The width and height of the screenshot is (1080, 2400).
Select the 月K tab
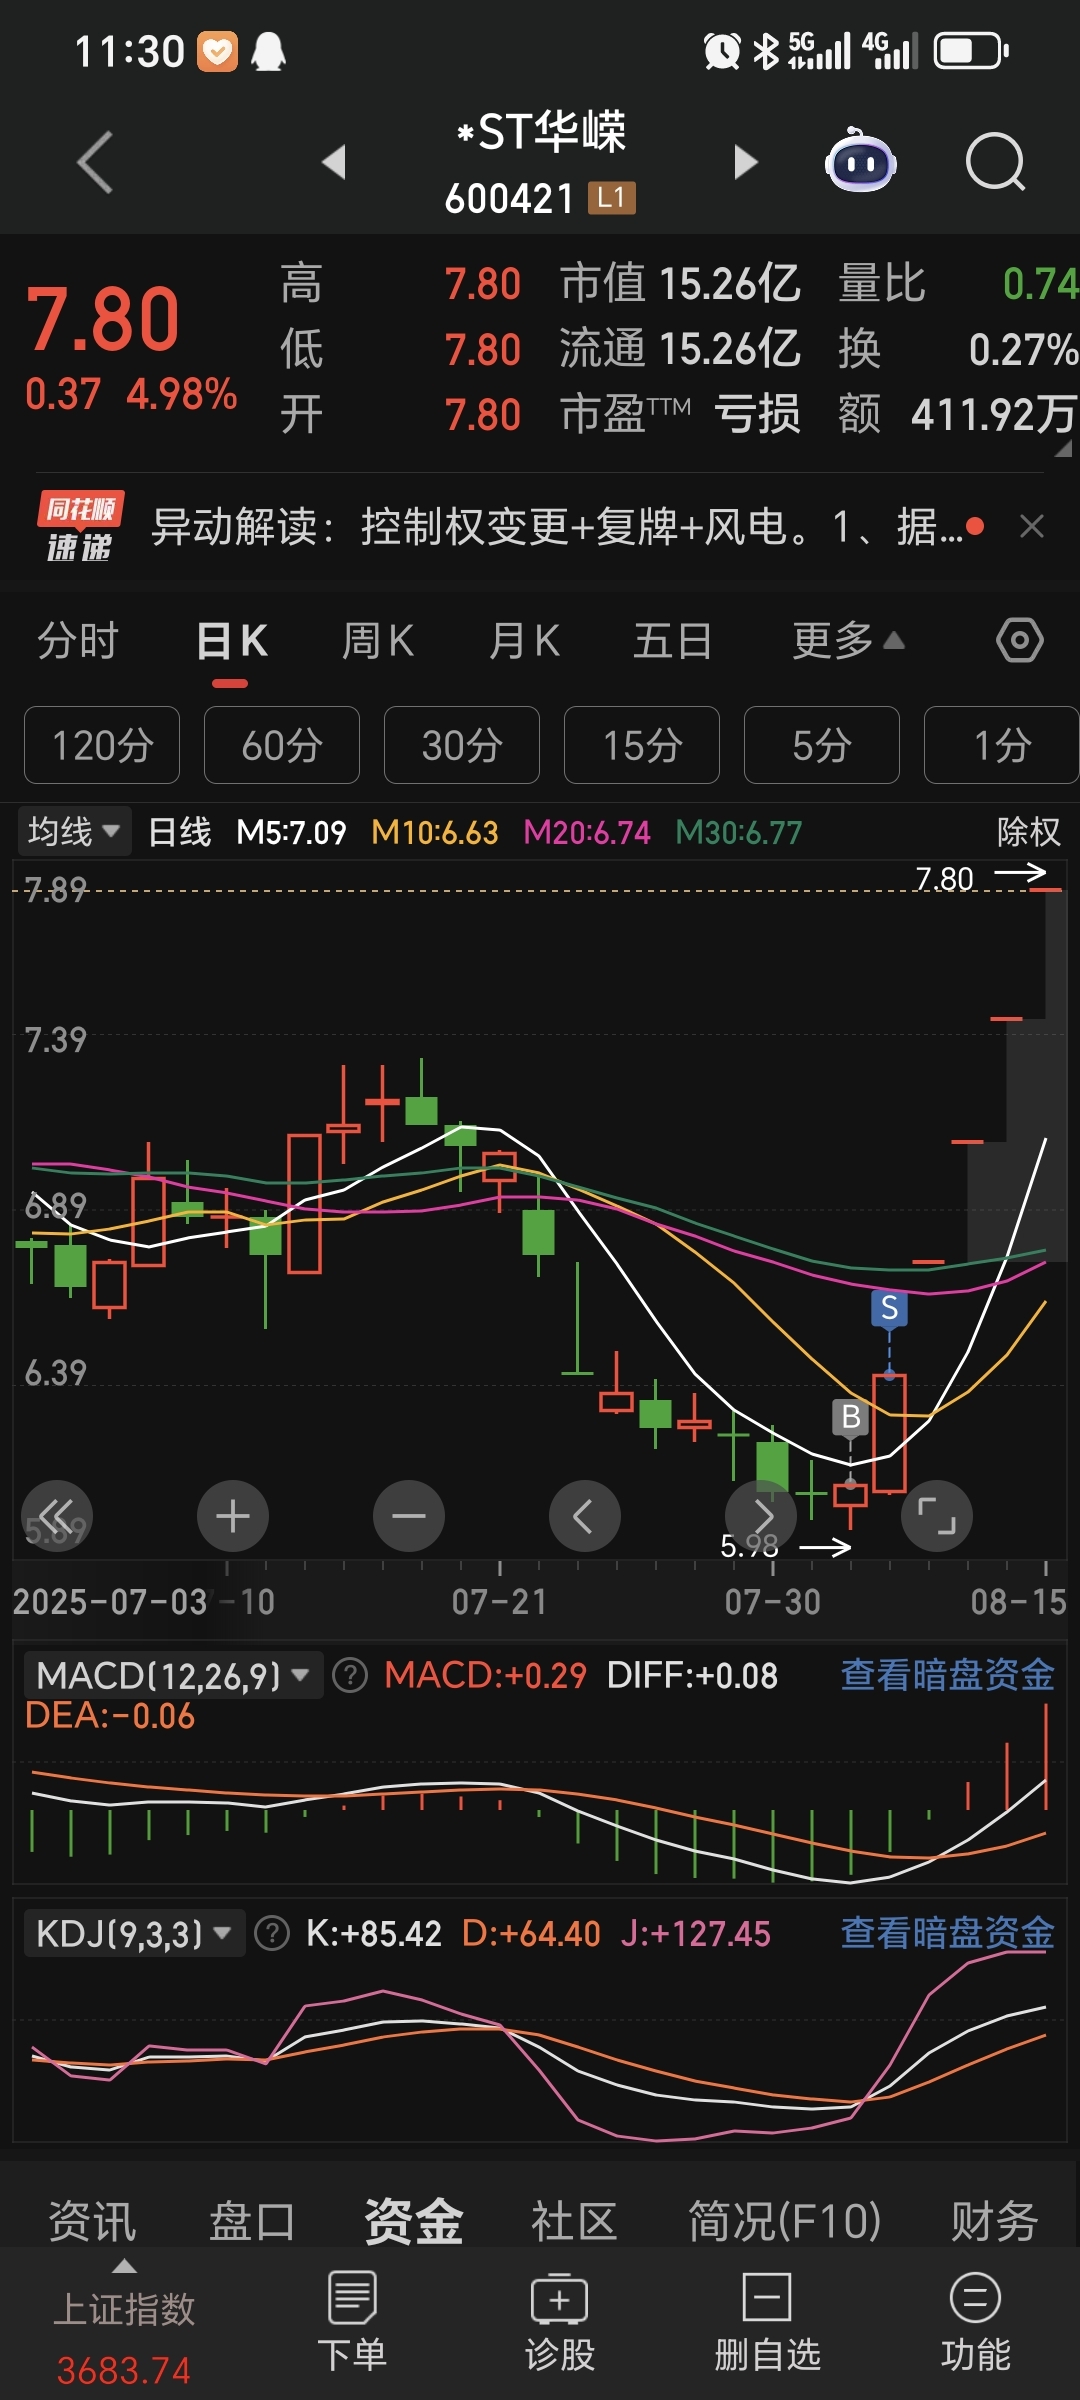[x=525, y=641]
